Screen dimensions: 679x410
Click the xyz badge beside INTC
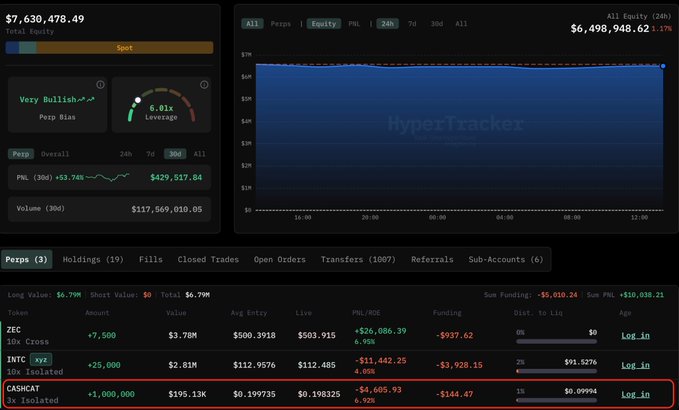(41, 359)
